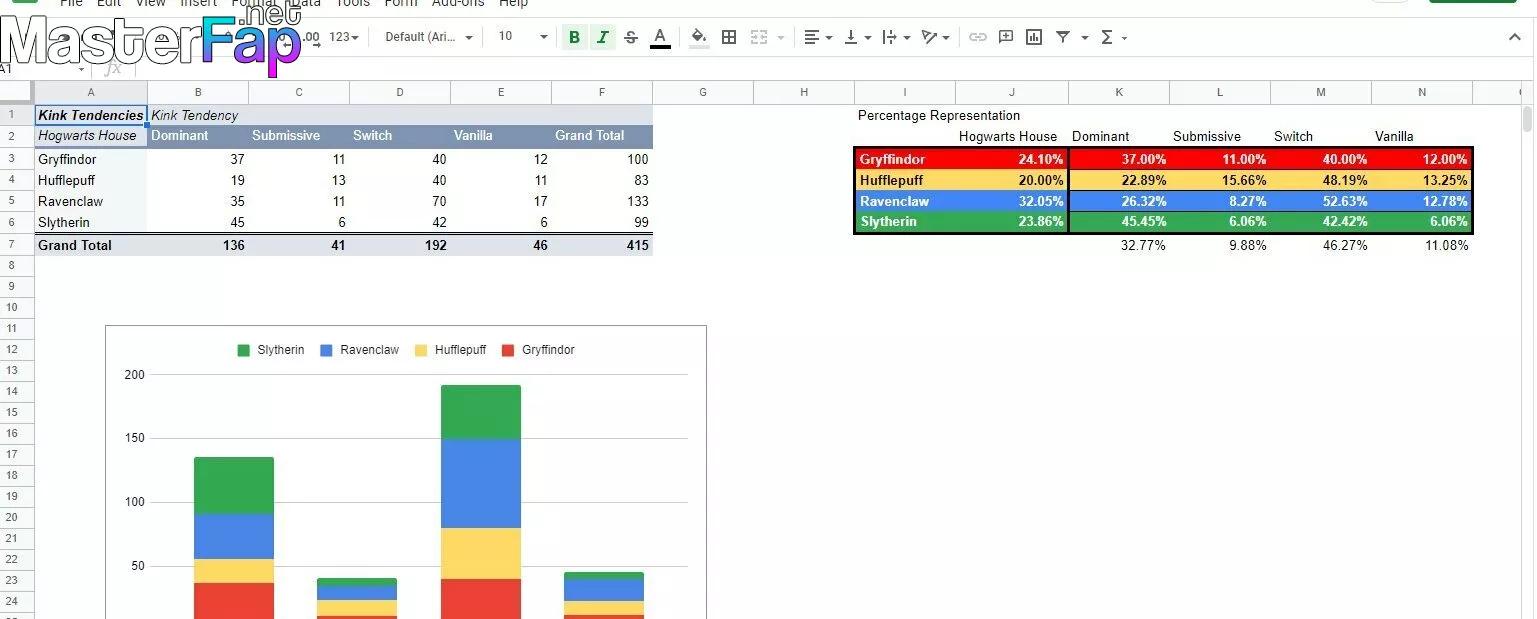Image resolution: width=1537 pixels, height=619 pixels.
Task: Select the Ravenclaw pivot row label
Action: 91,201
